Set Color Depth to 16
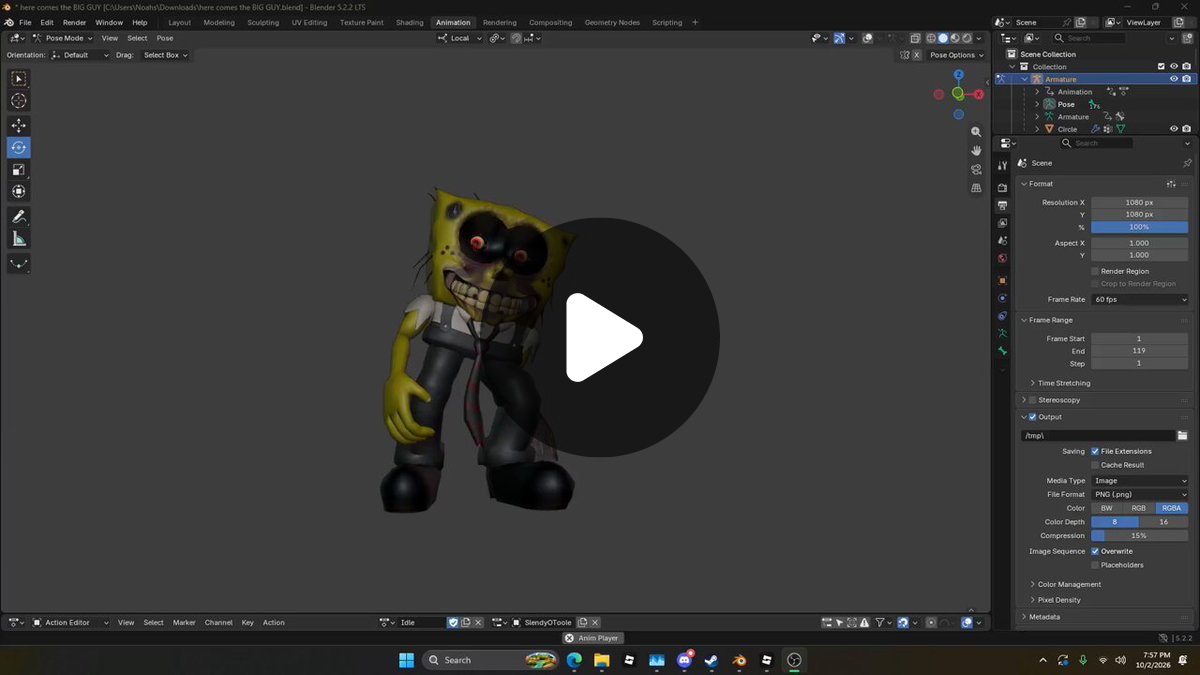 1164,522
